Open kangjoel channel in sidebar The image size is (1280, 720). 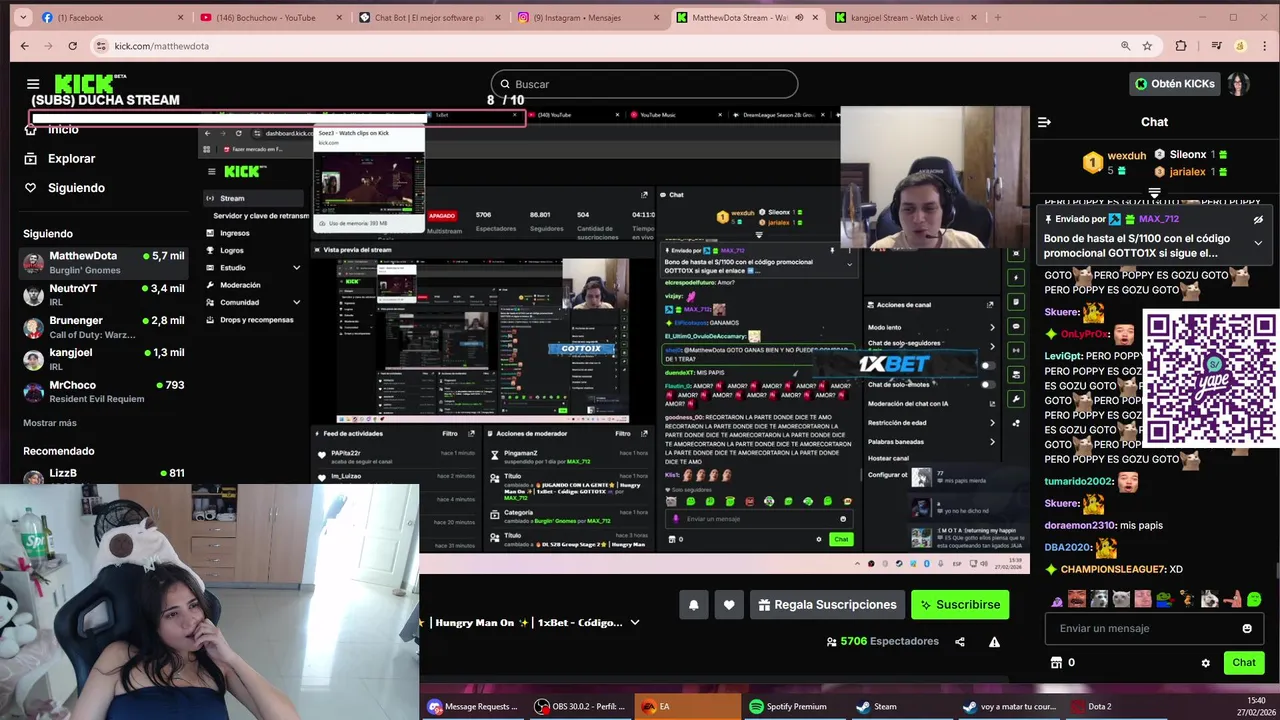[x=104, y=359]
